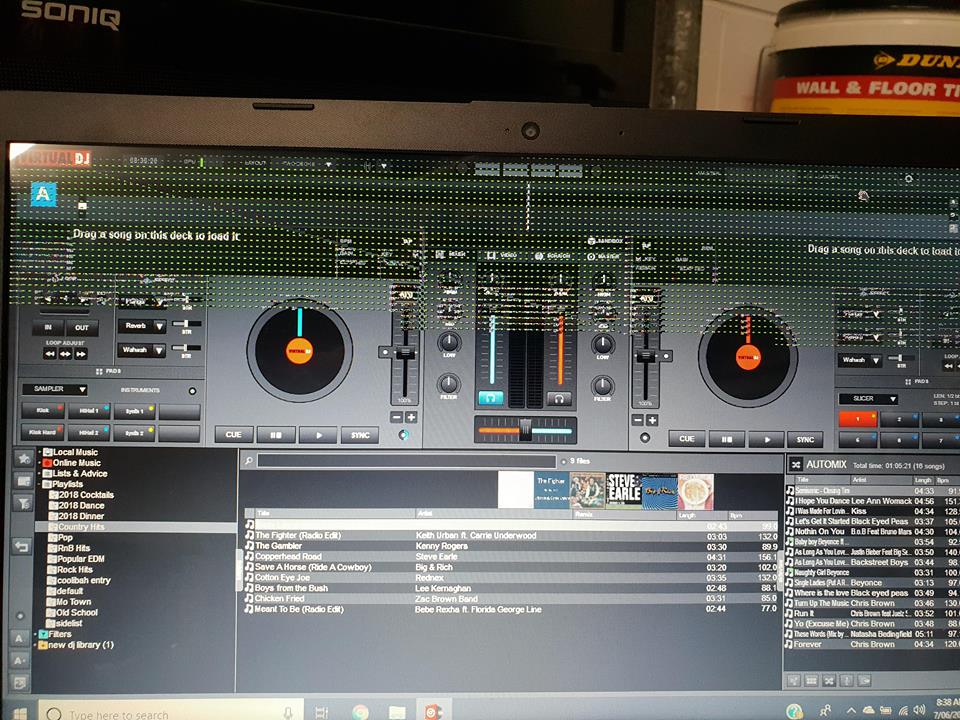Viewport: 960px width, 720px height.
Task: Click the favorites star sidebar icon
Action: click(23, 458)
